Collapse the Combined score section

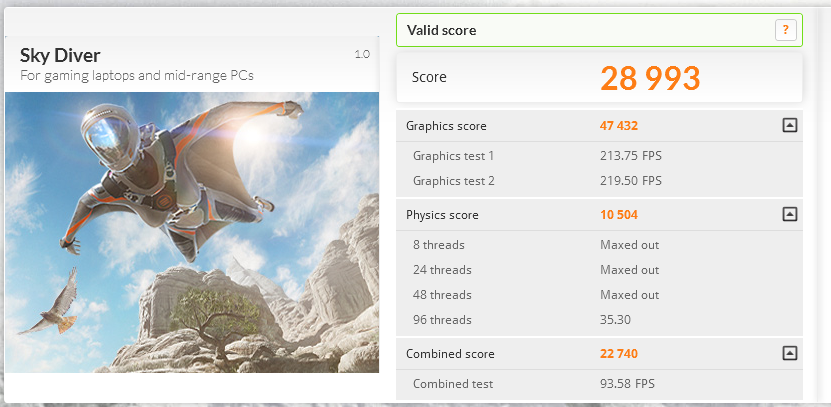(790, 353)
